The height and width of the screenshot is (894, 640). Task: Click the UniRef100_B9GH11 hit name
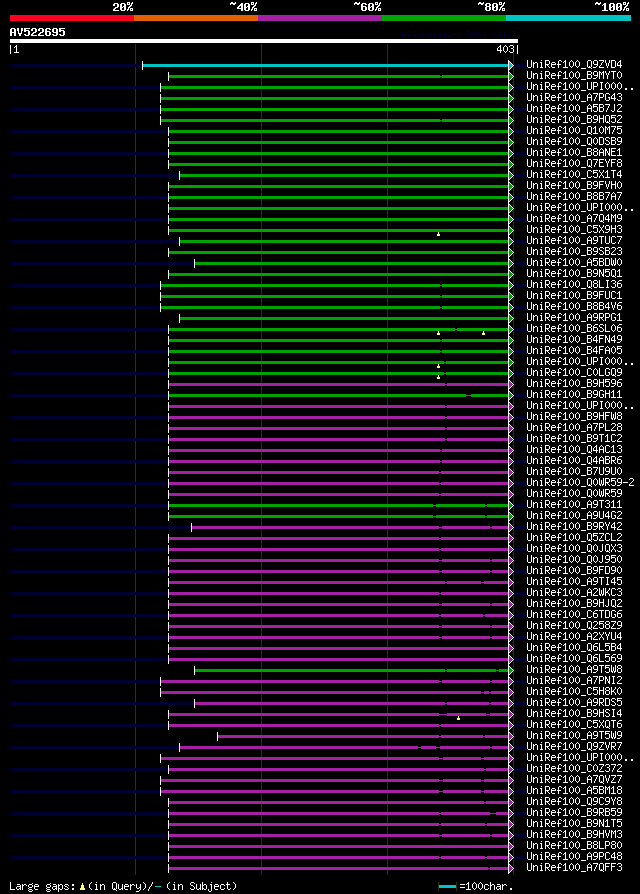click(574, 395)
